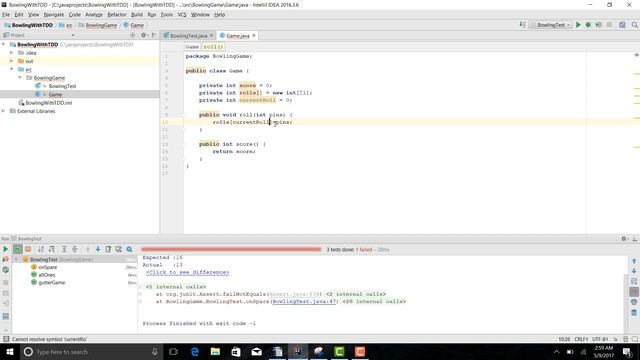Collapse the BowlingWithTDD project root node
640x360 pixels.
4,44
